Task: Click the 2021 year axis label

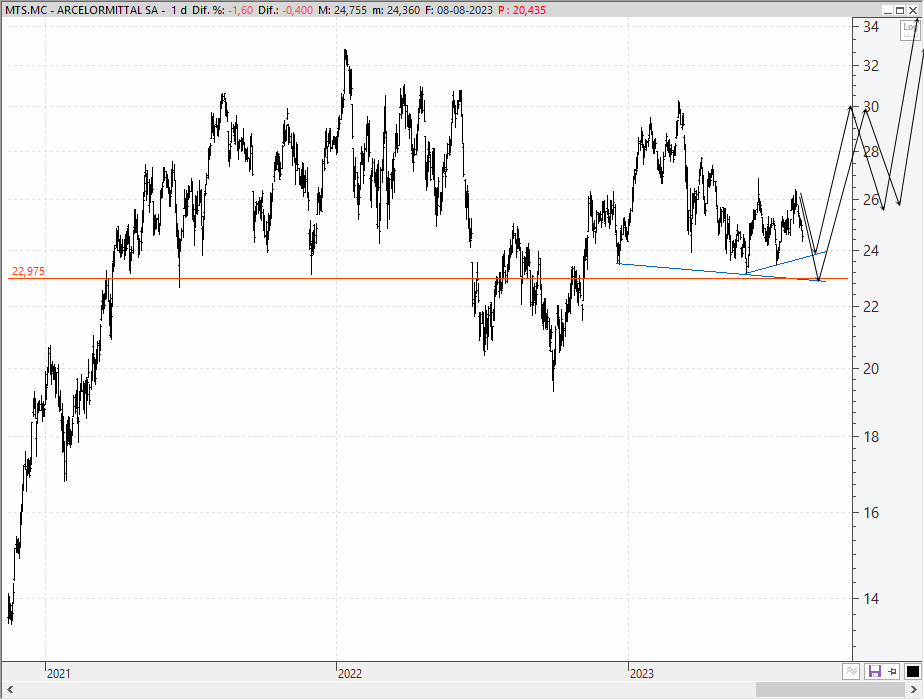Action: 58,673
